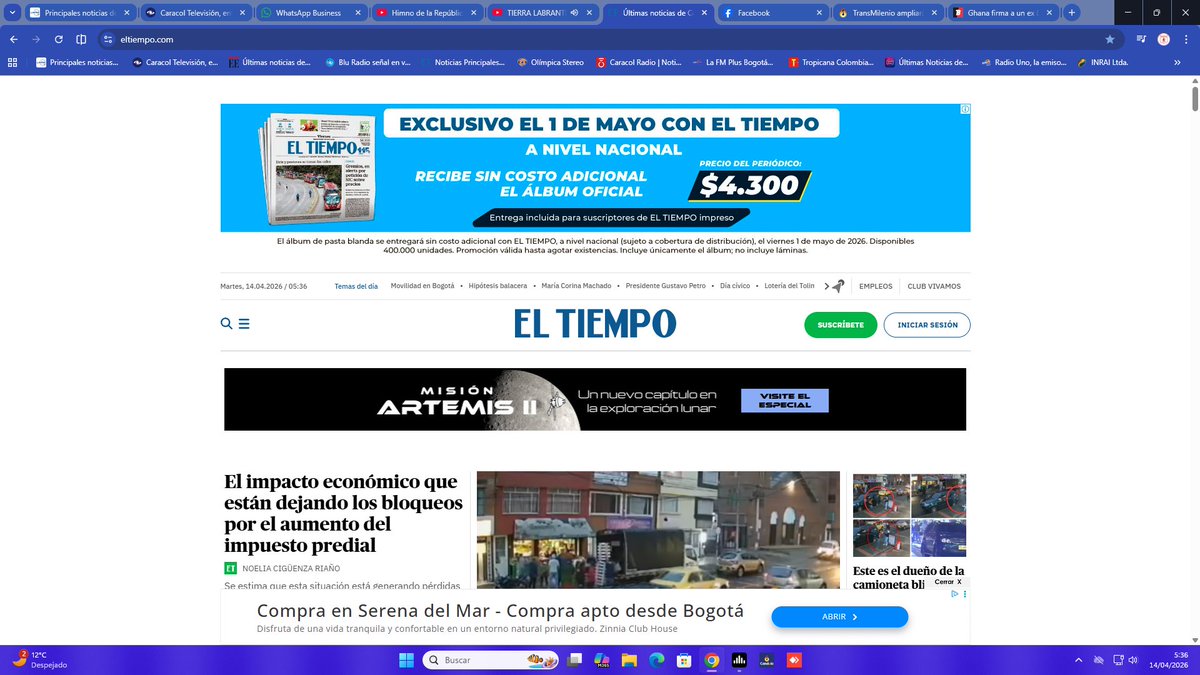Open the Chrome three-dot menu
Viewport: 1200px width, 675px height.
[1185, 39]
